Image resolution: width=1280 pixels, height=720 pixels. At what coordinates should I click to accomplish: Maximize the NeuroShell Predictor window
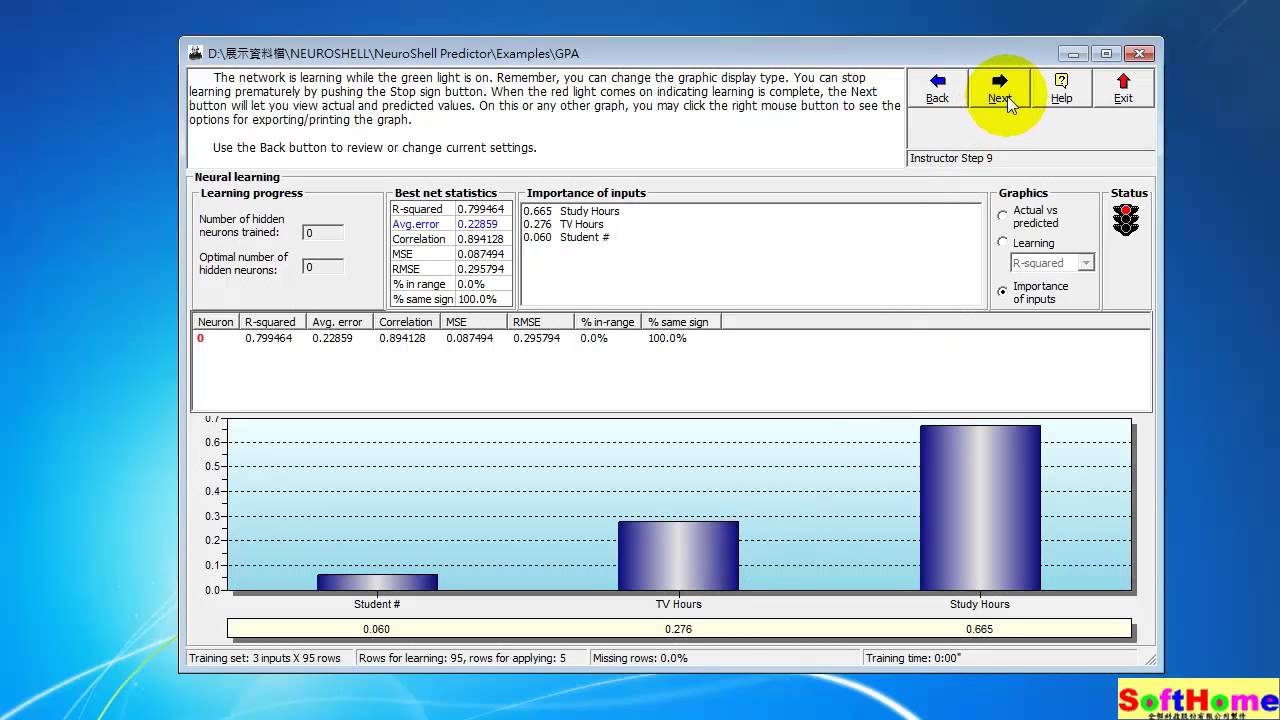1105,54
